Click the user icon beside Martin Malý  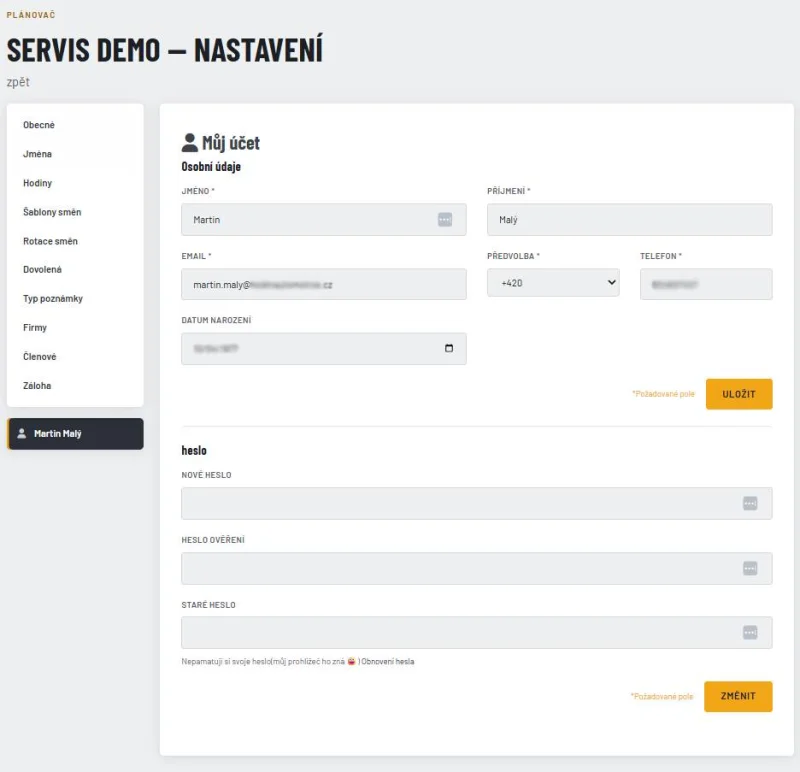coord(21,434)
